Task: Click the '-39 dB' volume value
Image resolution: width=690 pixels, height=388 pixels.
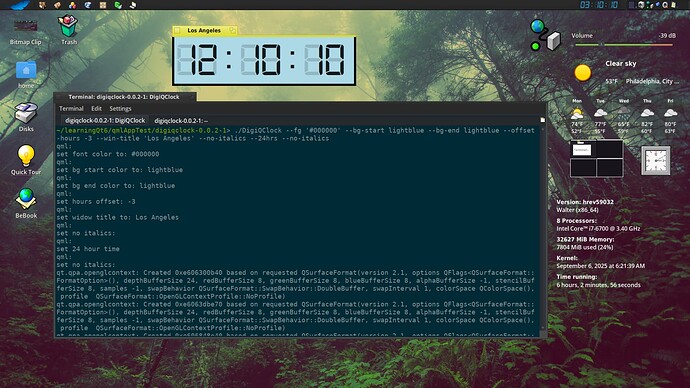Action: coord(667,36)
